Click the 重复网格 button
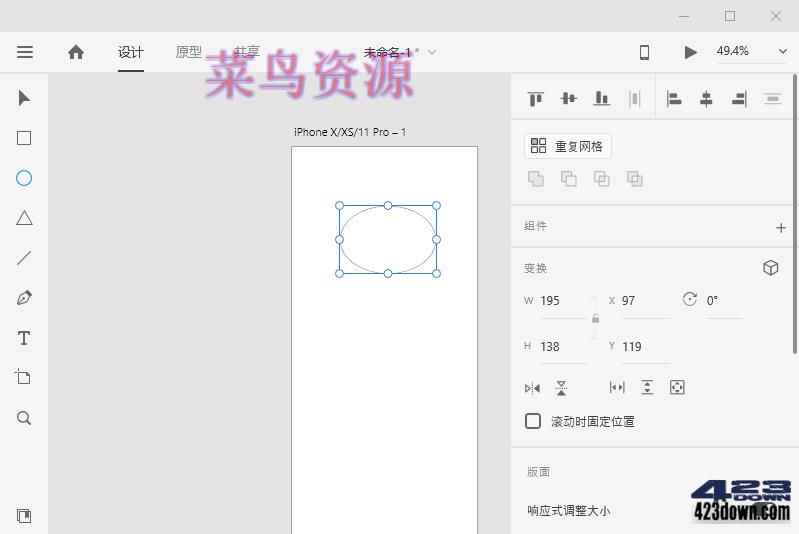799x534 pixels. [x=568, y=146]
